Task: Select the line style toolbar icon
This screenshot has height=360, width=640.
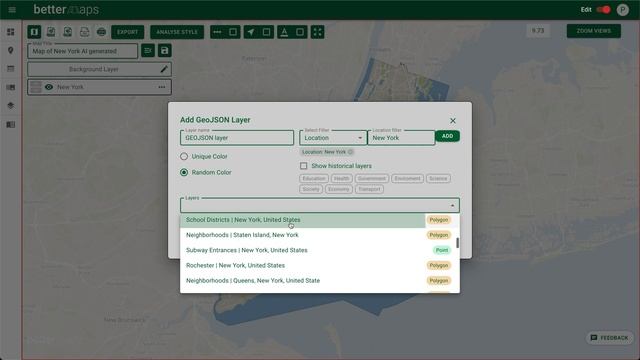Action: 217,32
